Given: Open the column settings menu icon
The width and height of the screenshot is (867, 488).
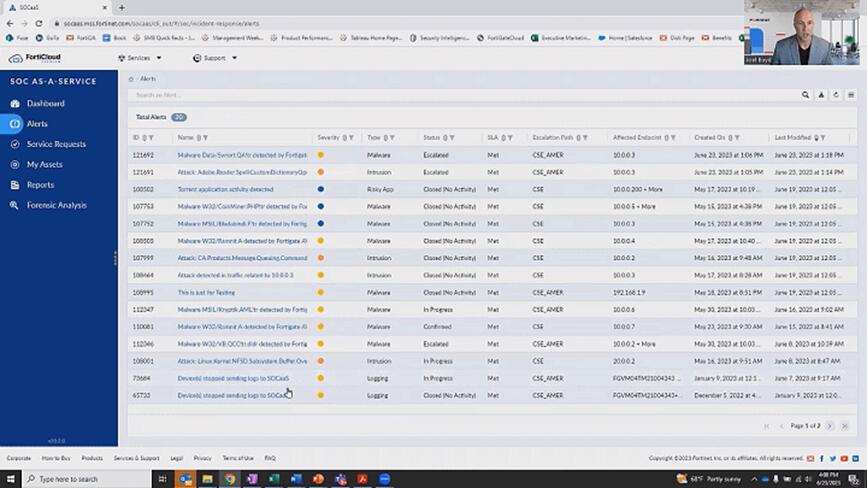Looking at the screenshot, I should [851, 95].
